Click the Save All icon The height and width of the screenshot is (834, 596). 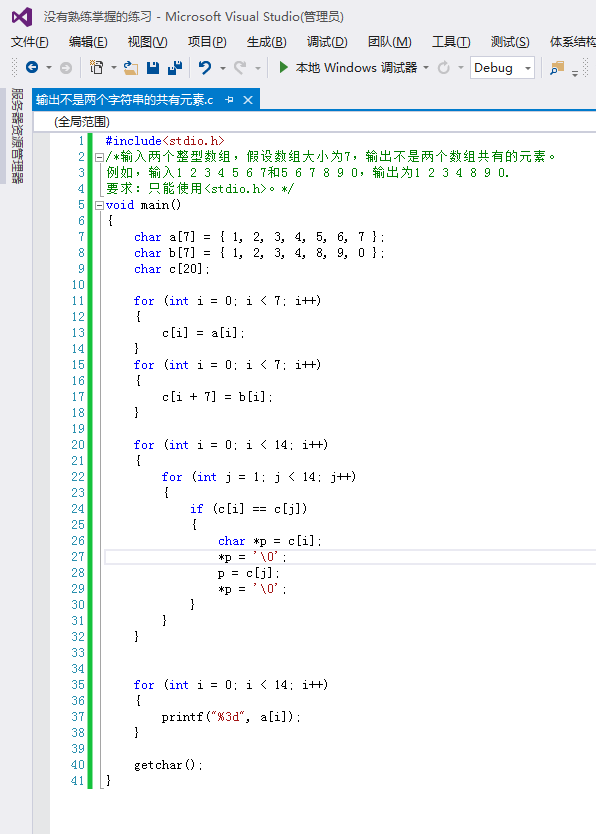coord(174,68)
